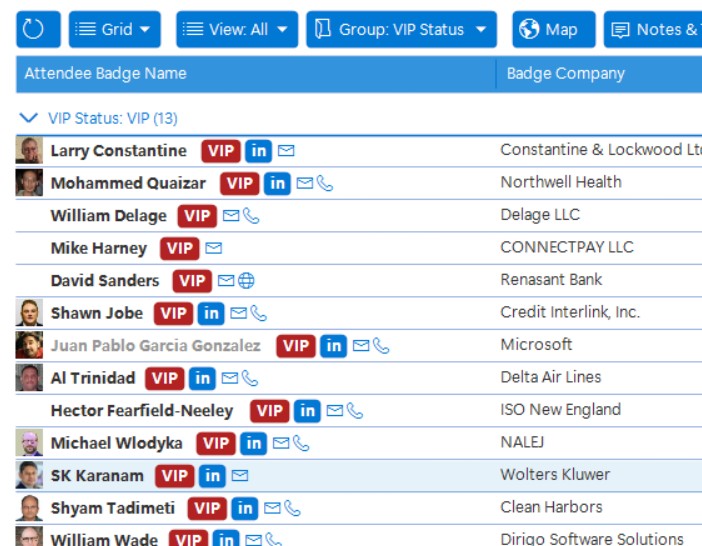
Task: Email SK Karanam via envelope icon
Action: pyautogui.click(x=240, y=476)
